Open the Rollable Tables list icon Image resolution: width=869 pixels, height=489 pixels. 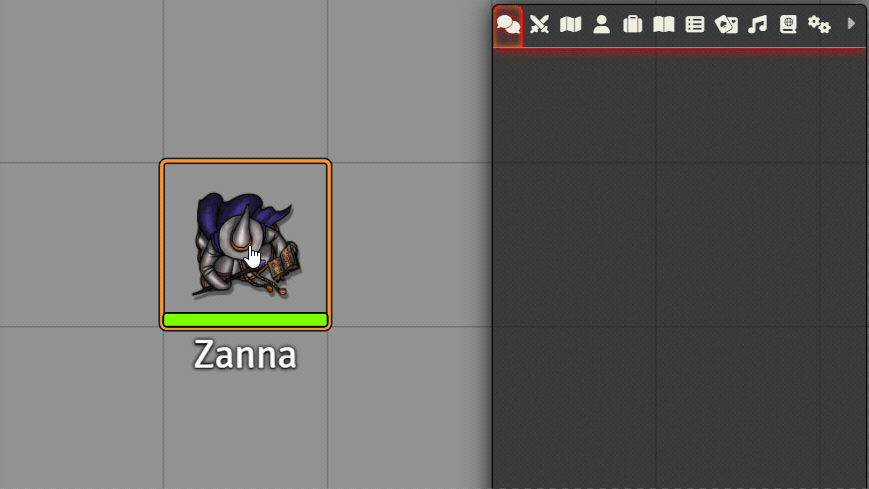coord(694,24)
